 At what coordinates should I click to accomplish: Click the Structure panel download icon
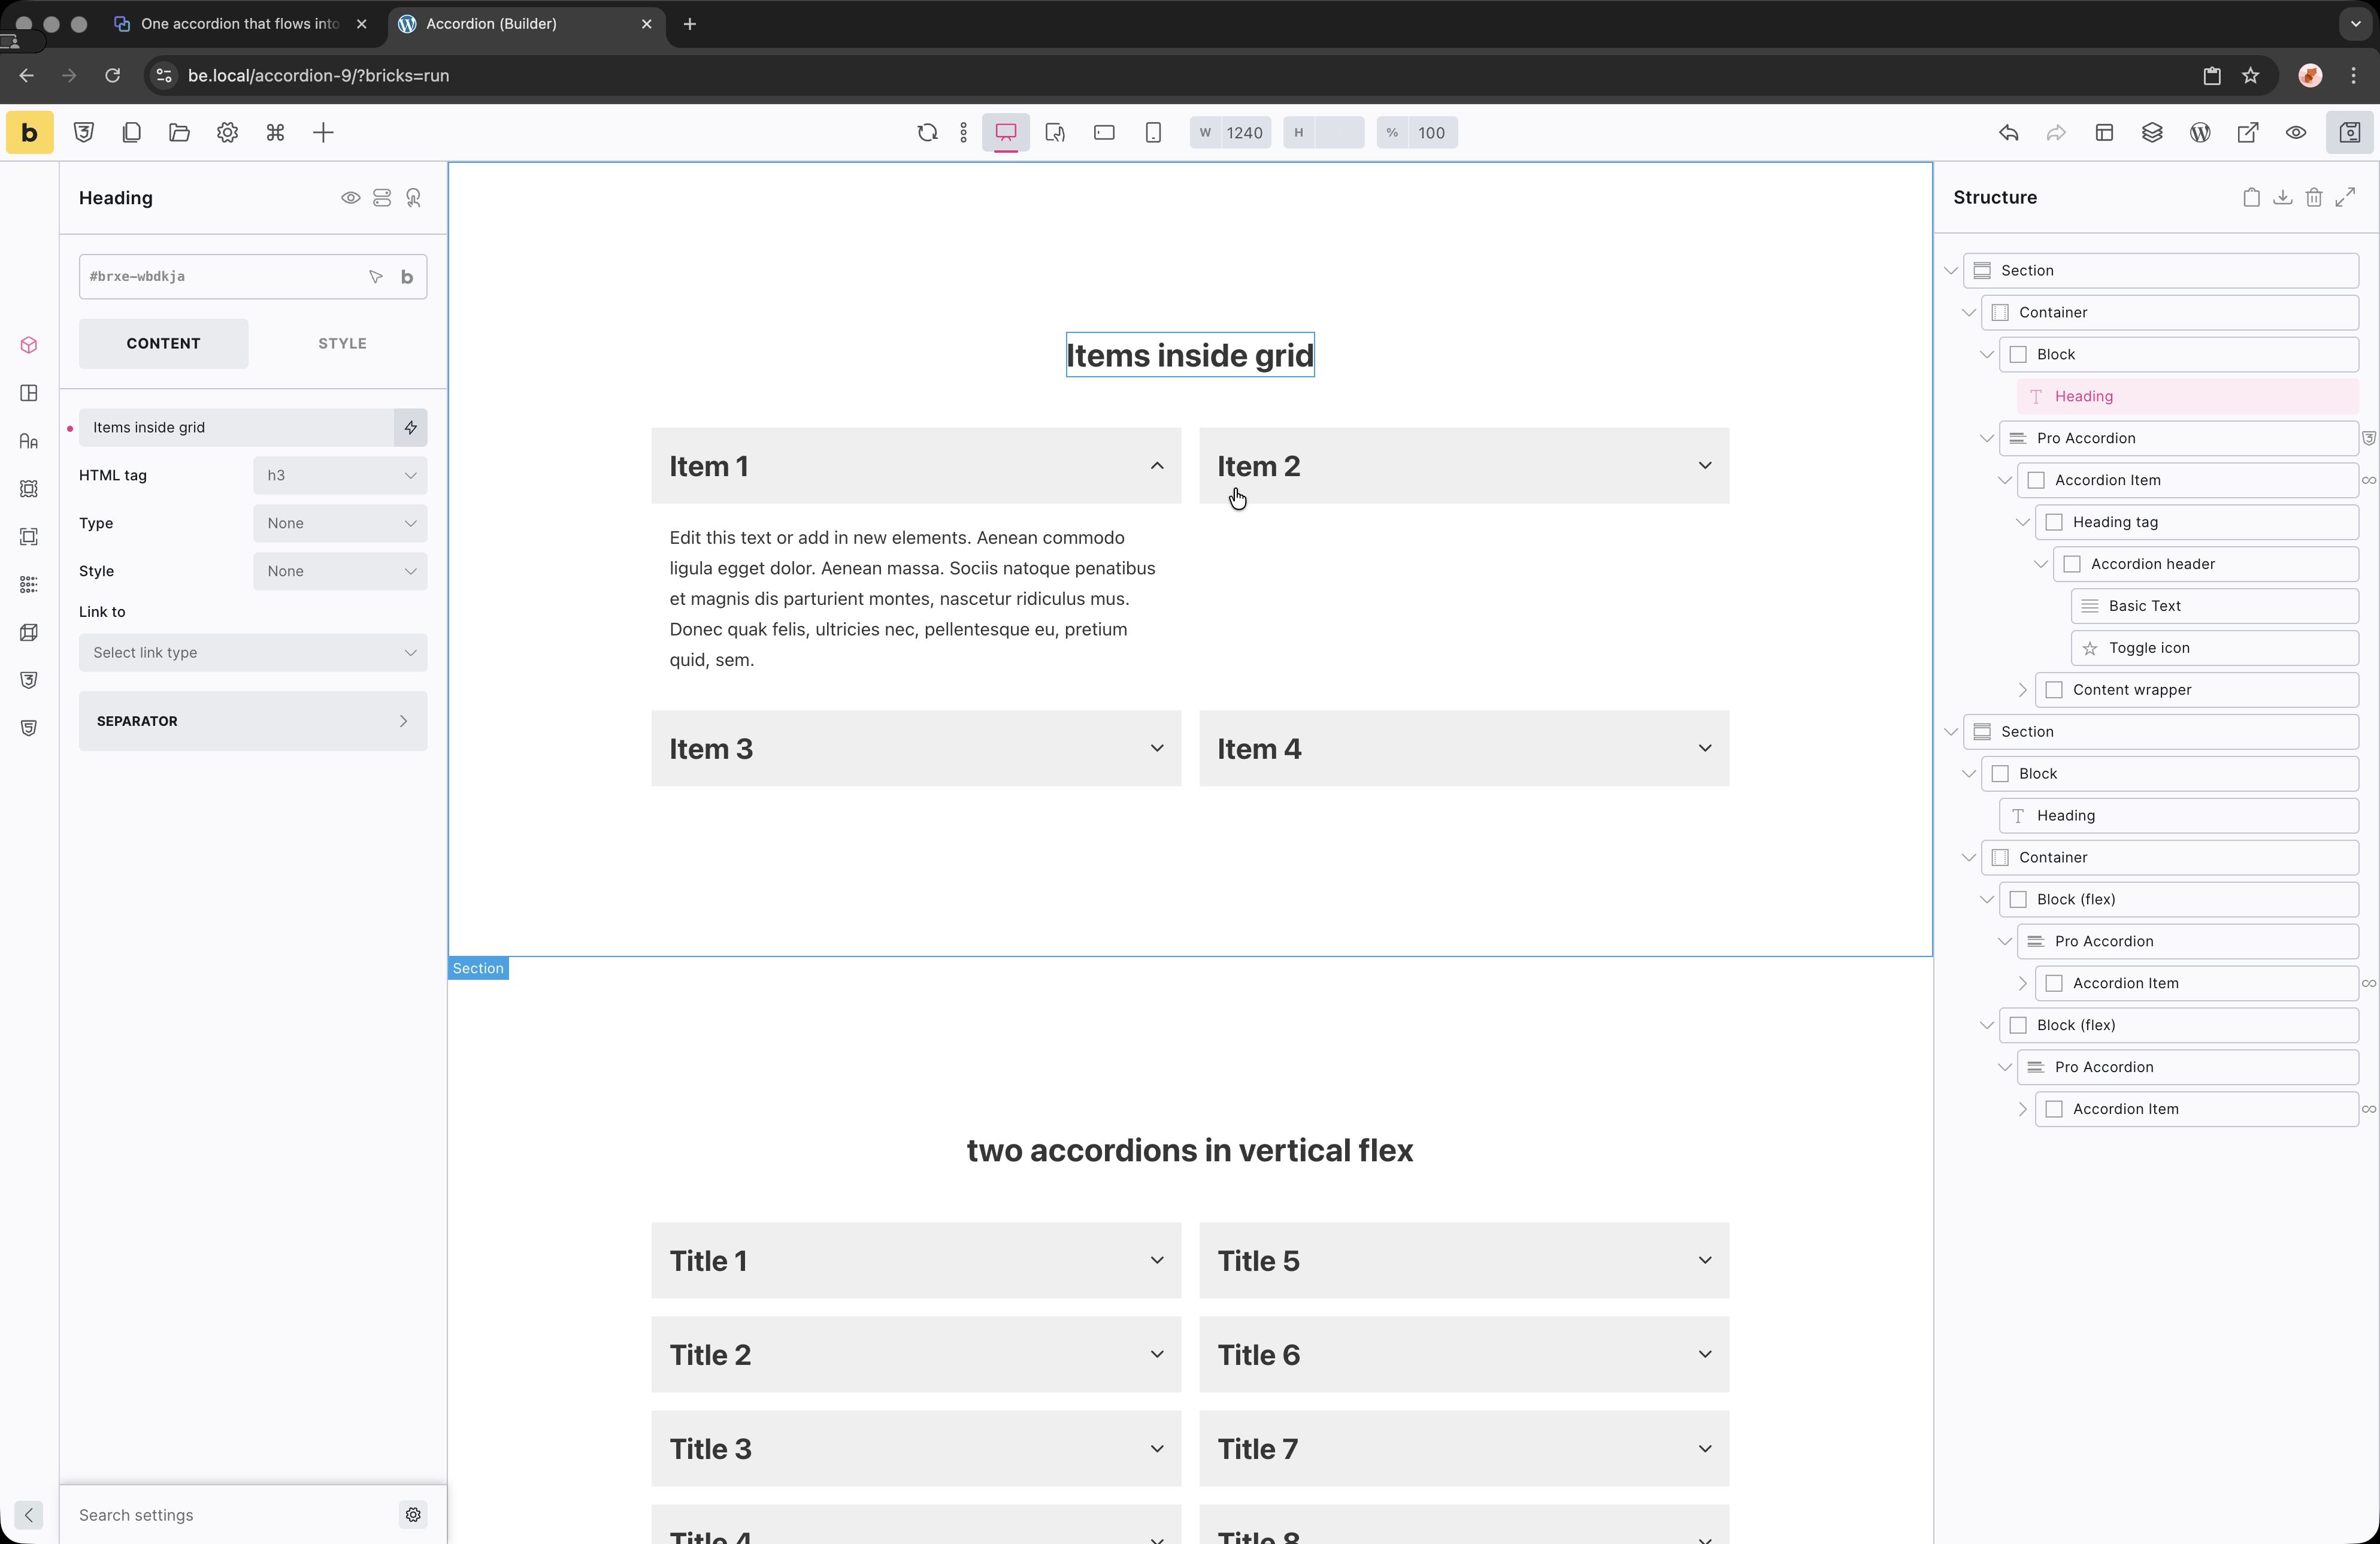click(2282, 198)
